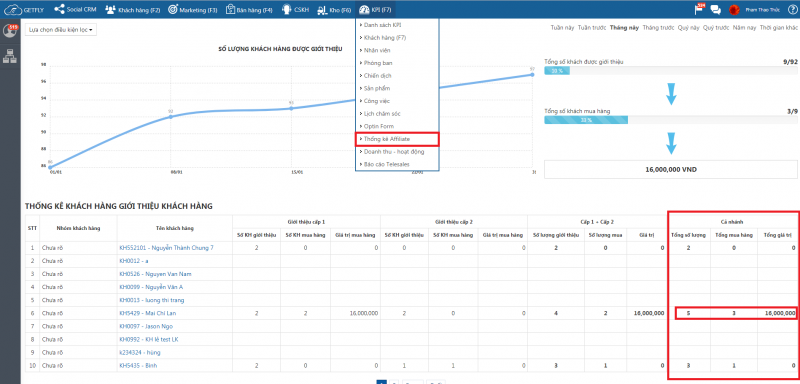
Task: Expand the KPI (F7) dropdown menu
Action: coord(376,9)
